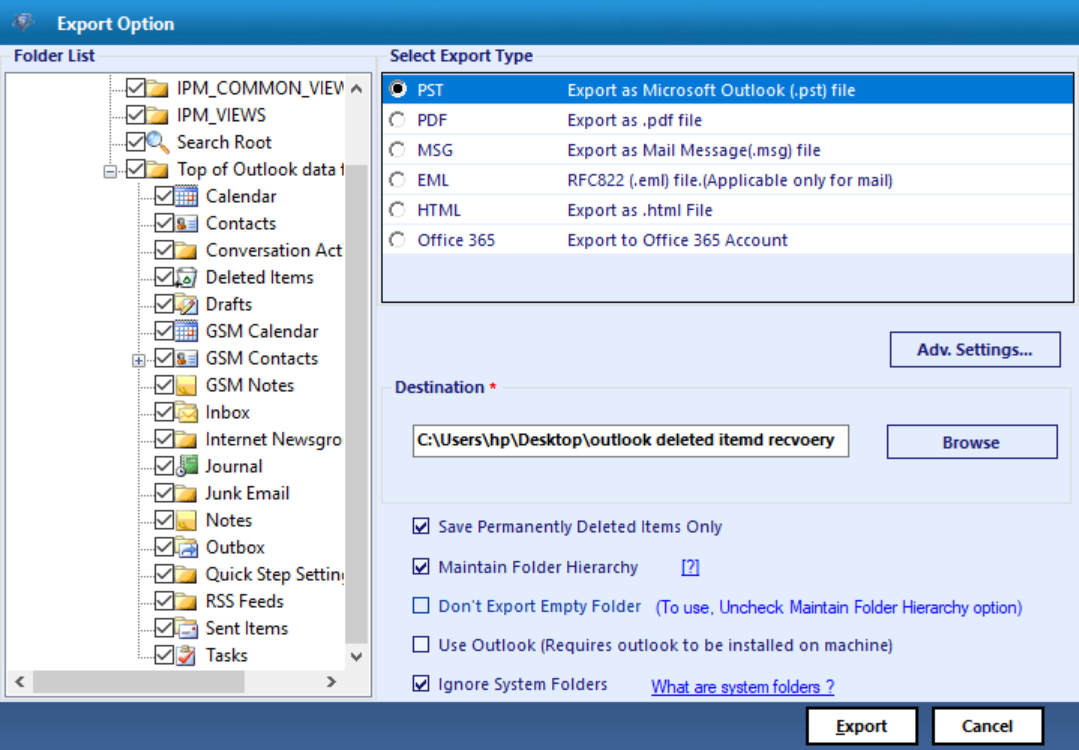Click the Contacts card icon
Image resolution: width=1079 pixels, height=750 pixels.
tap(186, 224)
